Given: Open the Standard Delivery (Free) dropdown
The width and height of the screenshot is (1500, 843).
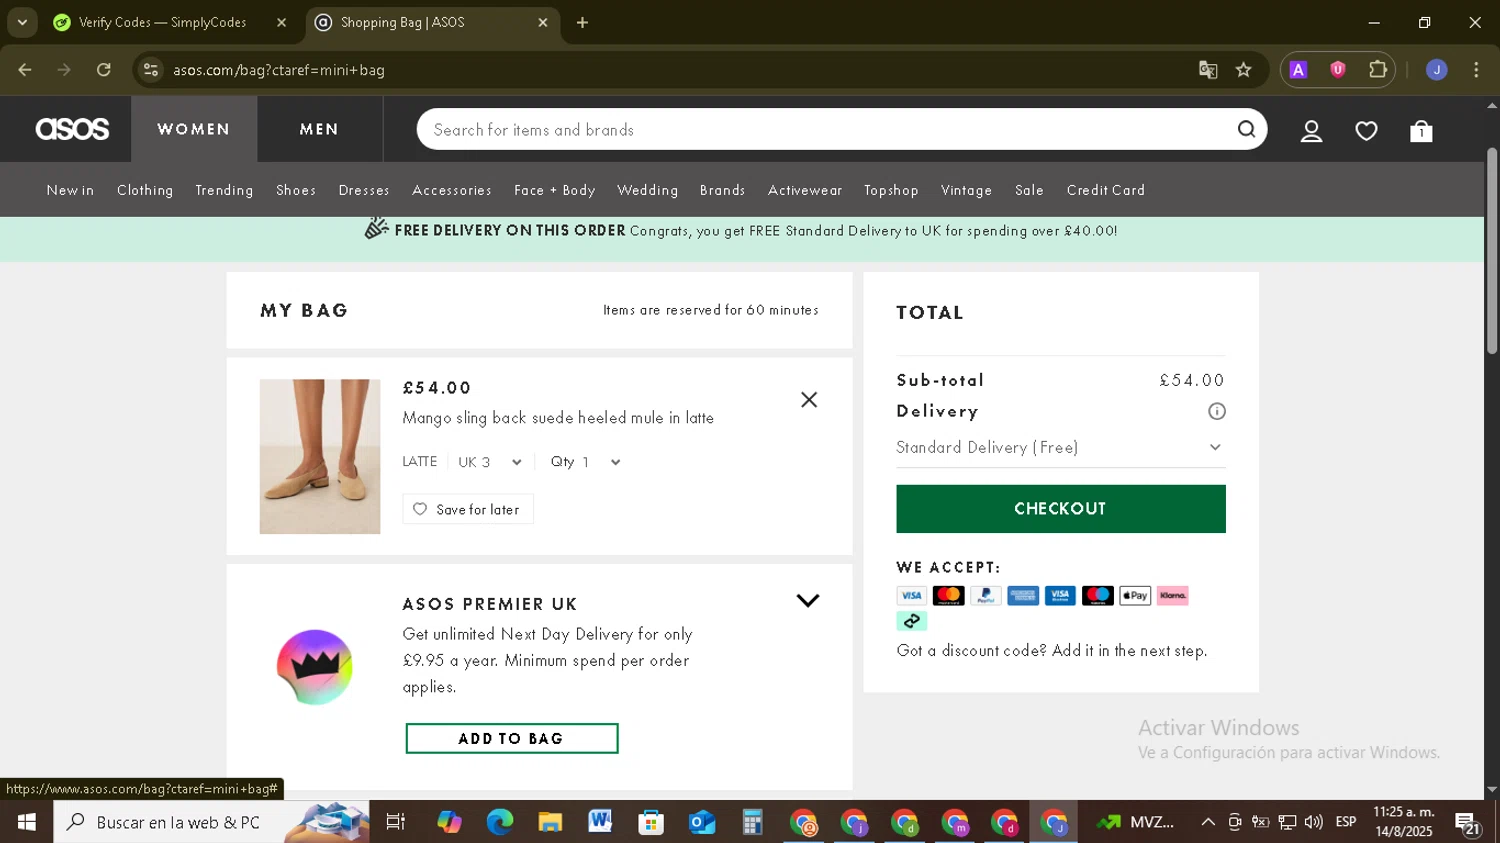Looking at the screenshot, I should pyautogui.click(x=1060, y=448).
